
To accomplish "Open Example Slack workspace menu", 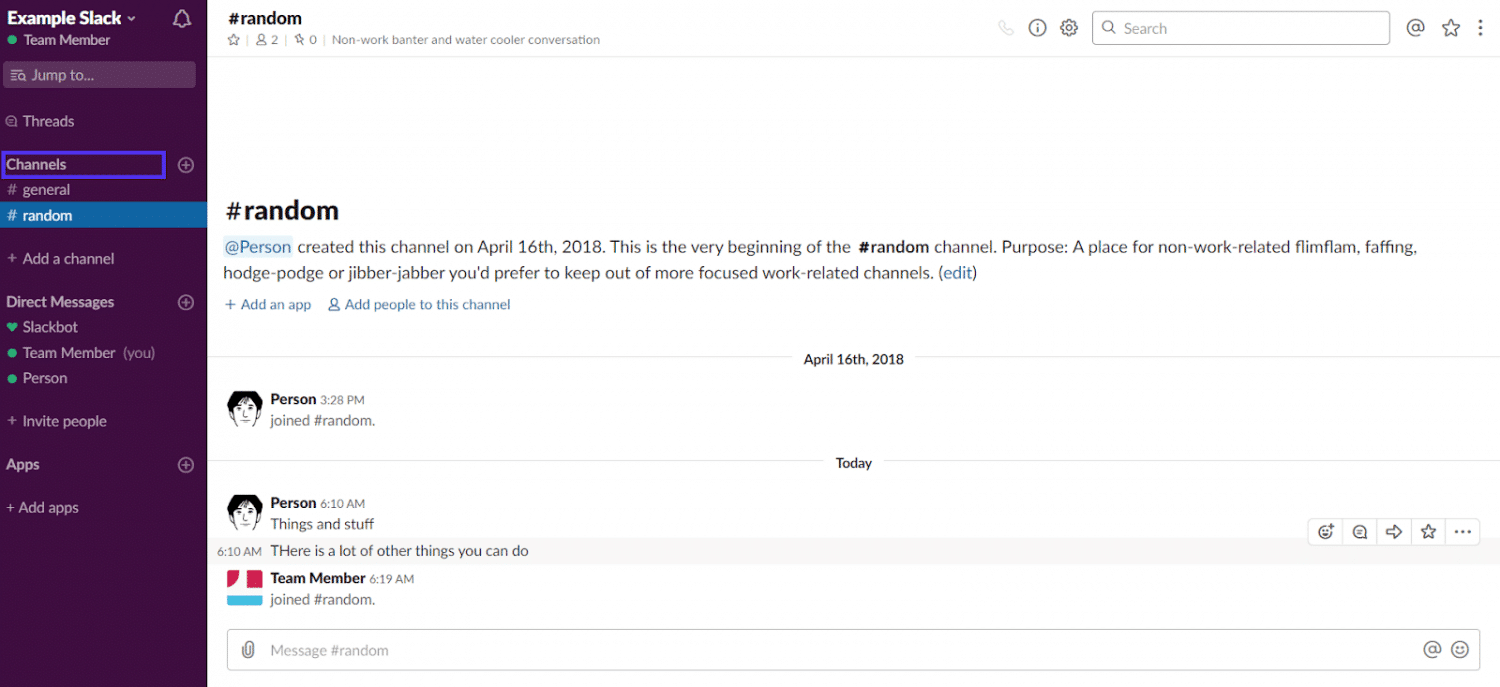I will coord(72,18).
